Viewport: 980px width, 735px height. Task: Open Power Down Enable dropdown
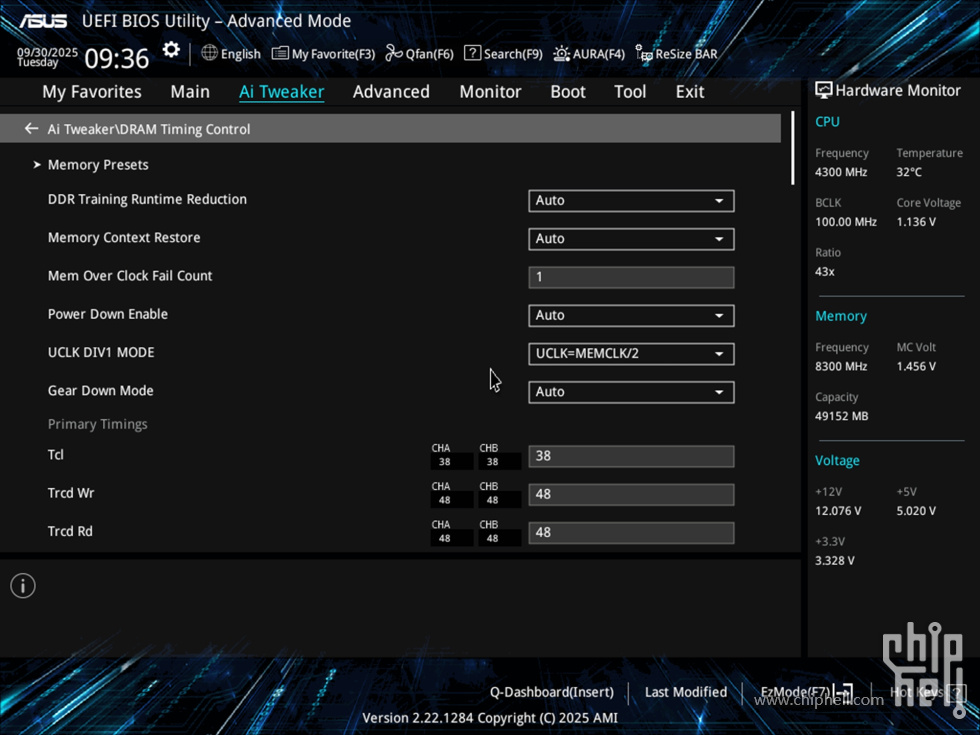click(631, 316)
